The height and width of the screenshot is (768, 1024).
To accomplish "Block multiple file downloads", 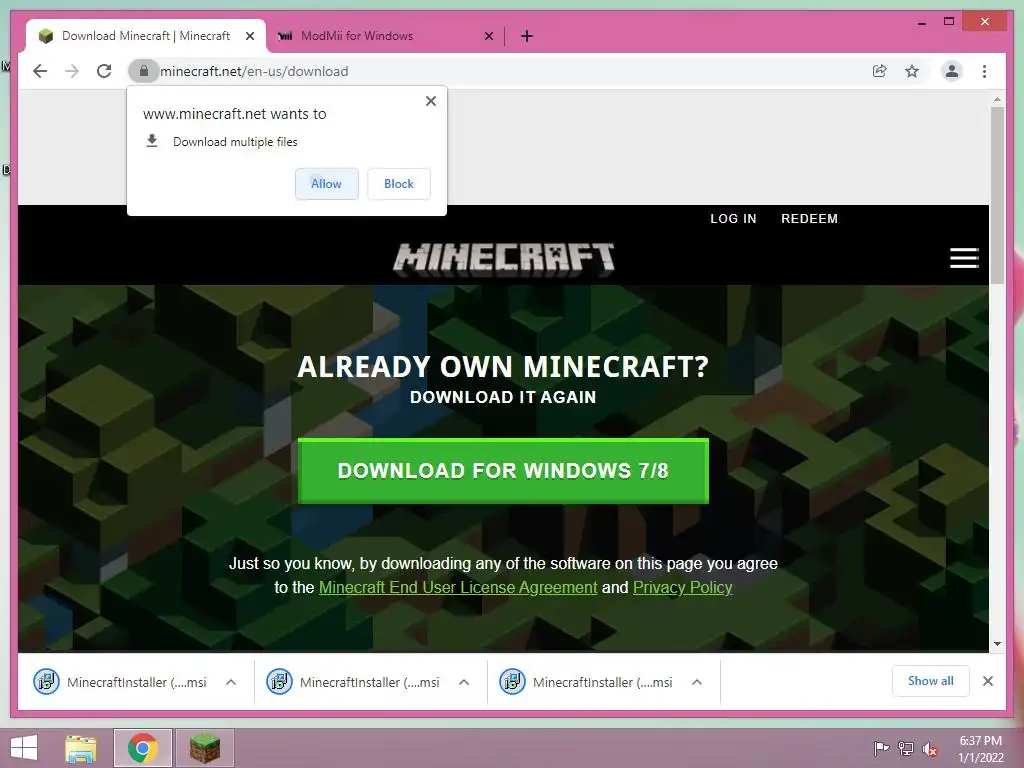I will (x=398, y=184).
